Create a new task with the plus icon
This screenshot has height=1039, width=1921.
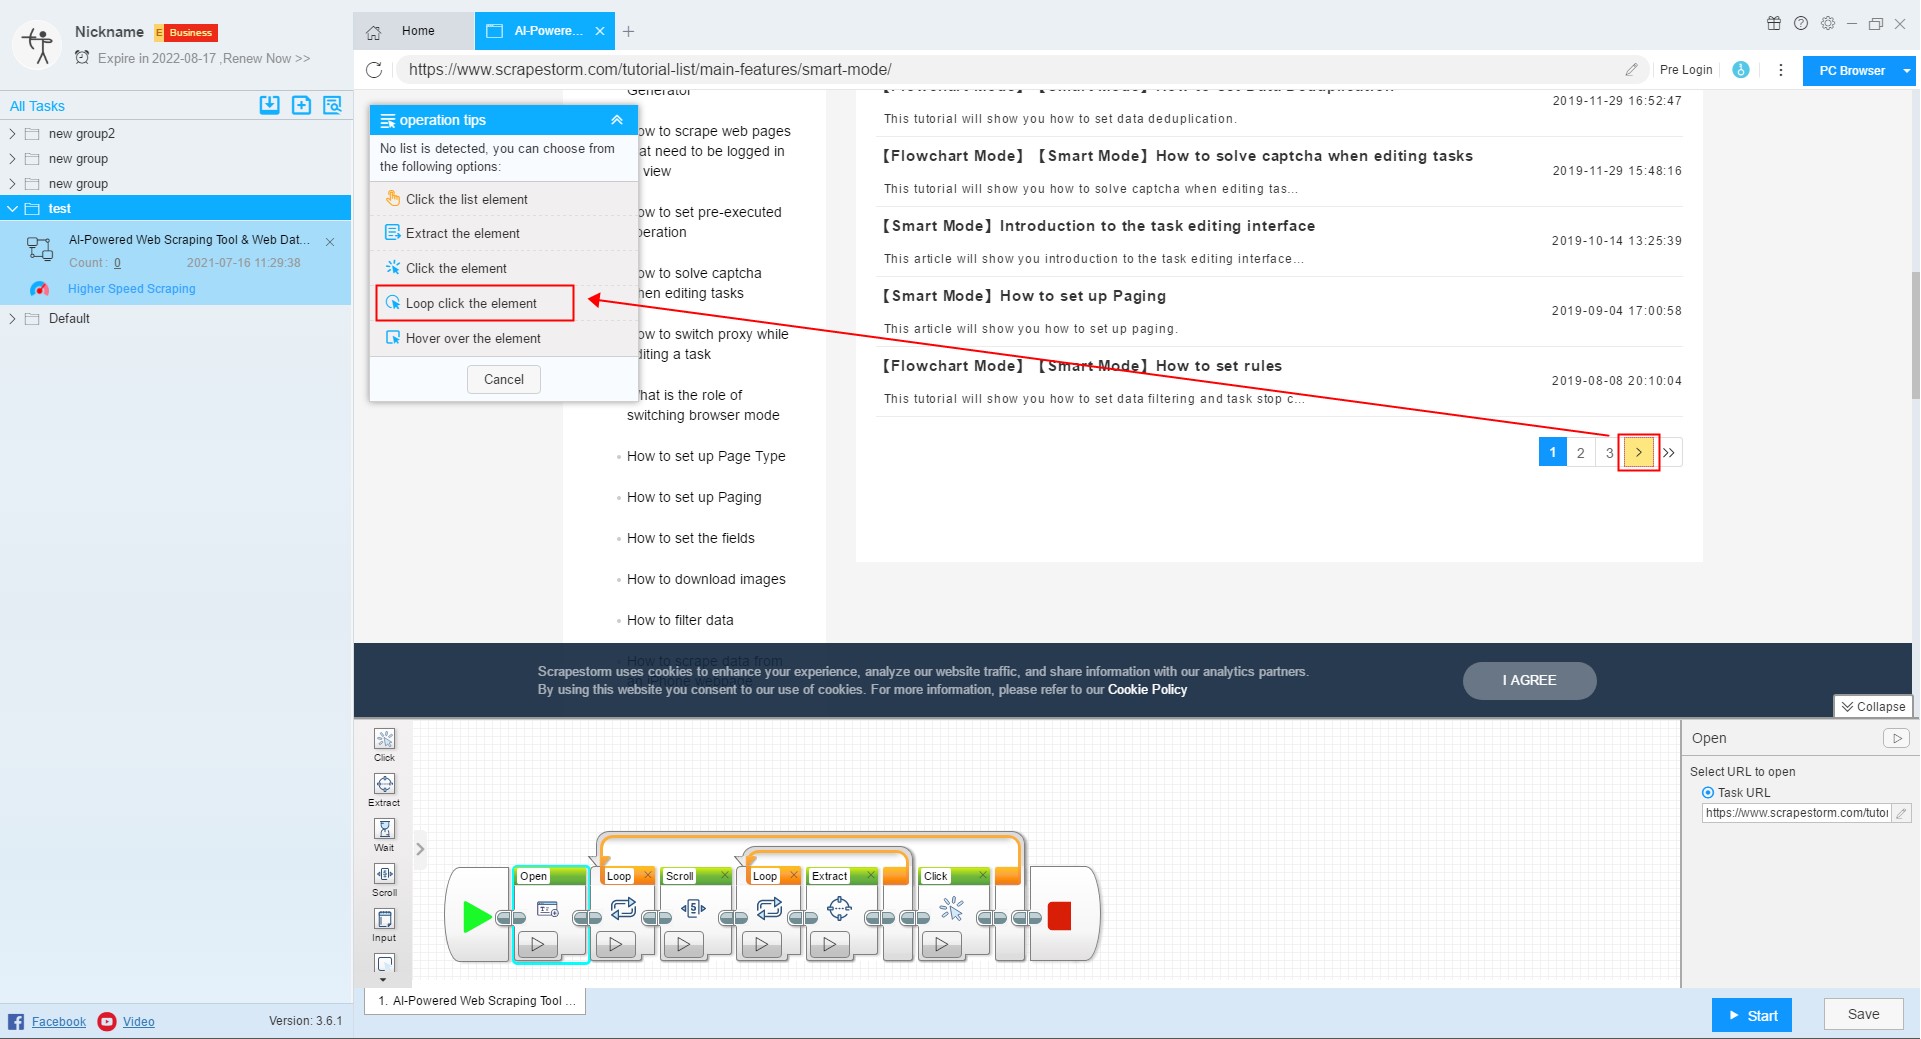click(301, 105)
